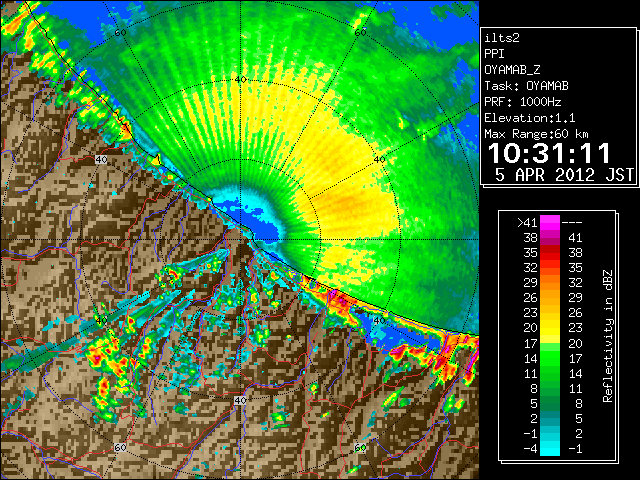The image size is (640, 480).
Task: Click the '>41' label on the legend
Action: 527,222
